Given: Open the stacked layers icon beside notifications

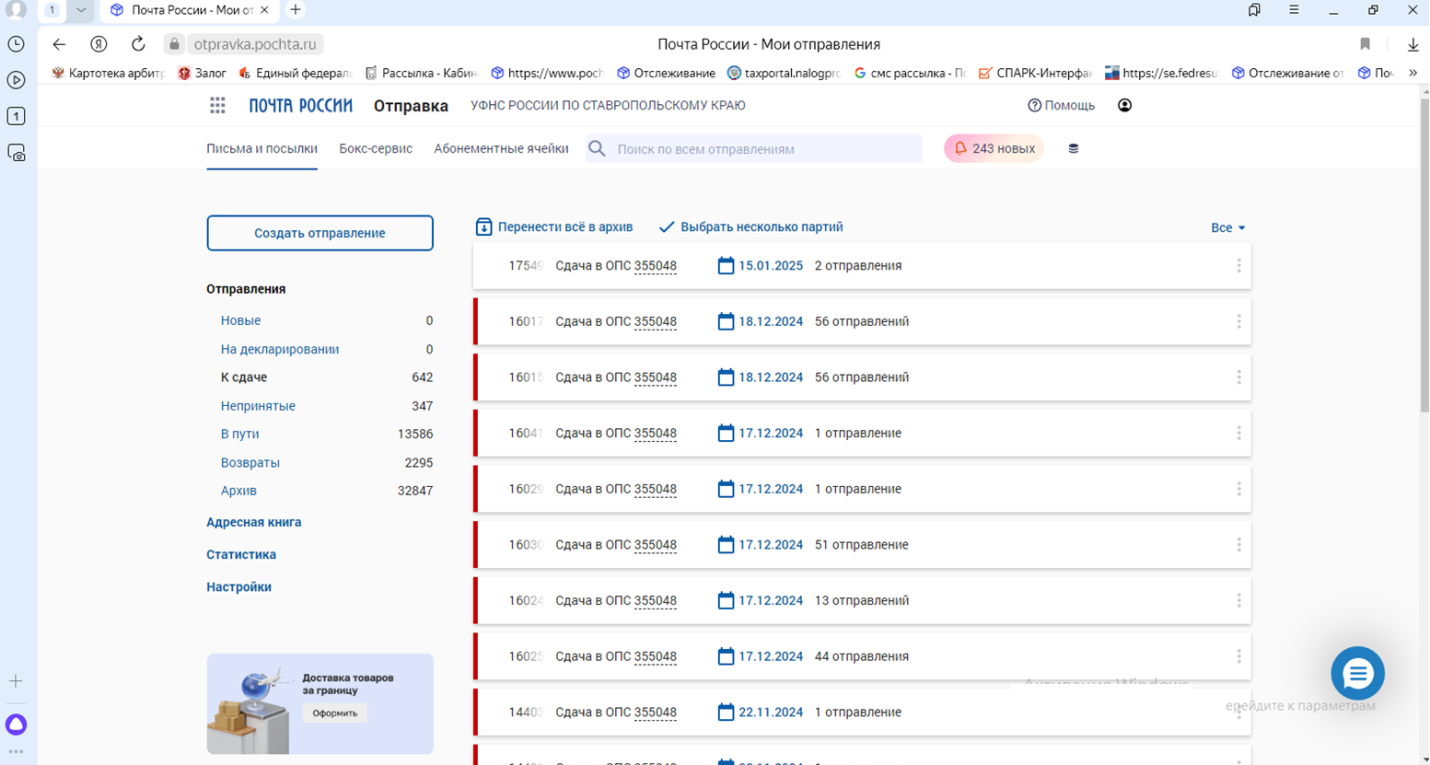Looking at the screenshot, I should [x=1073, y=149].
